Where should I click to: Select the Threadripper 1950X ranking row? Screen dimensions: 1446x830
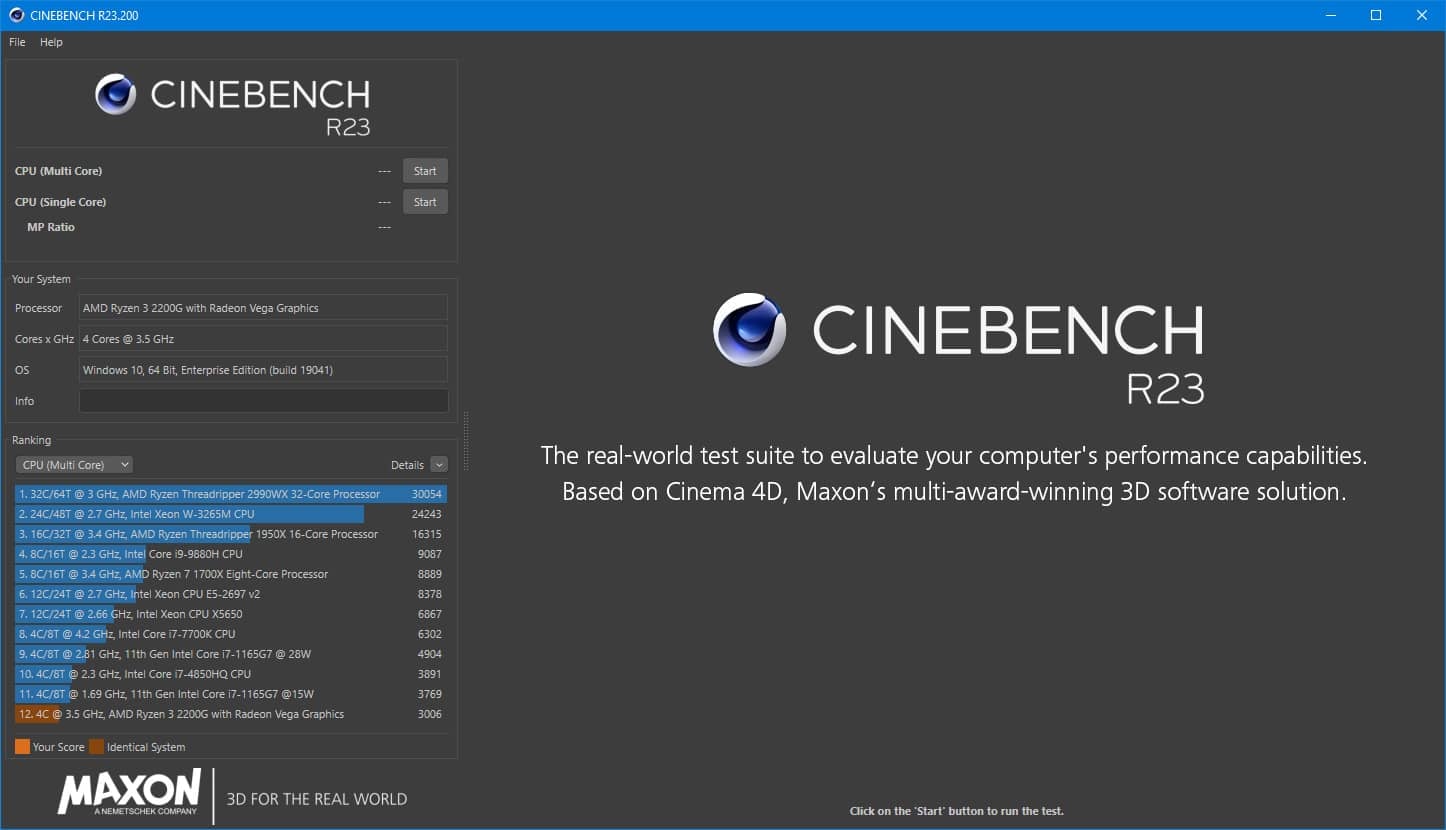[231, 534]
